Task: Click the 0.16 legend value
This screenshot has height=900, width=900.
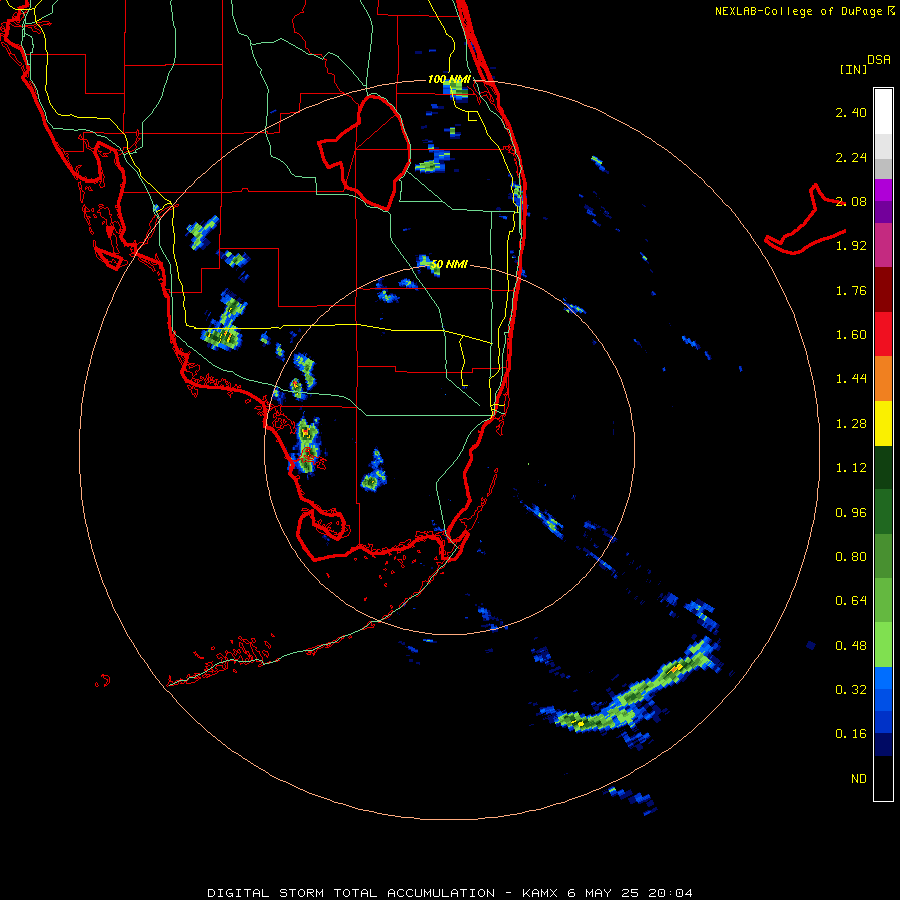Action: click(x=851, y=734)
